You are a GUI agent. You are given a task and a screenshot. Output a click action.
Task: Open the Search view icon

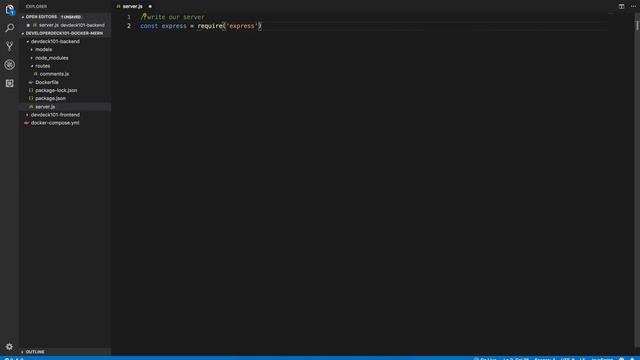[x=9, y=28]
